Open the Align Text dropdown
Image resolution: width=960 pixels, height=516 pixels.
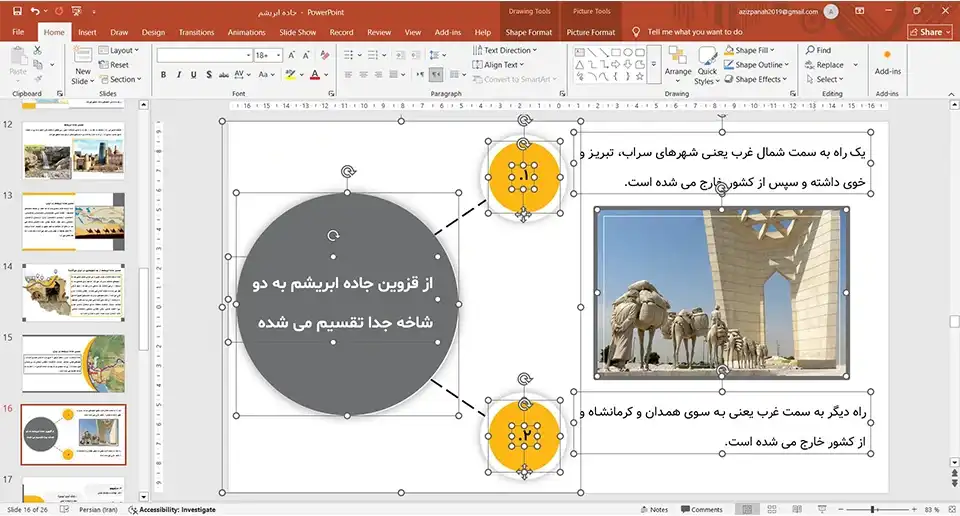tap(498, 65)
